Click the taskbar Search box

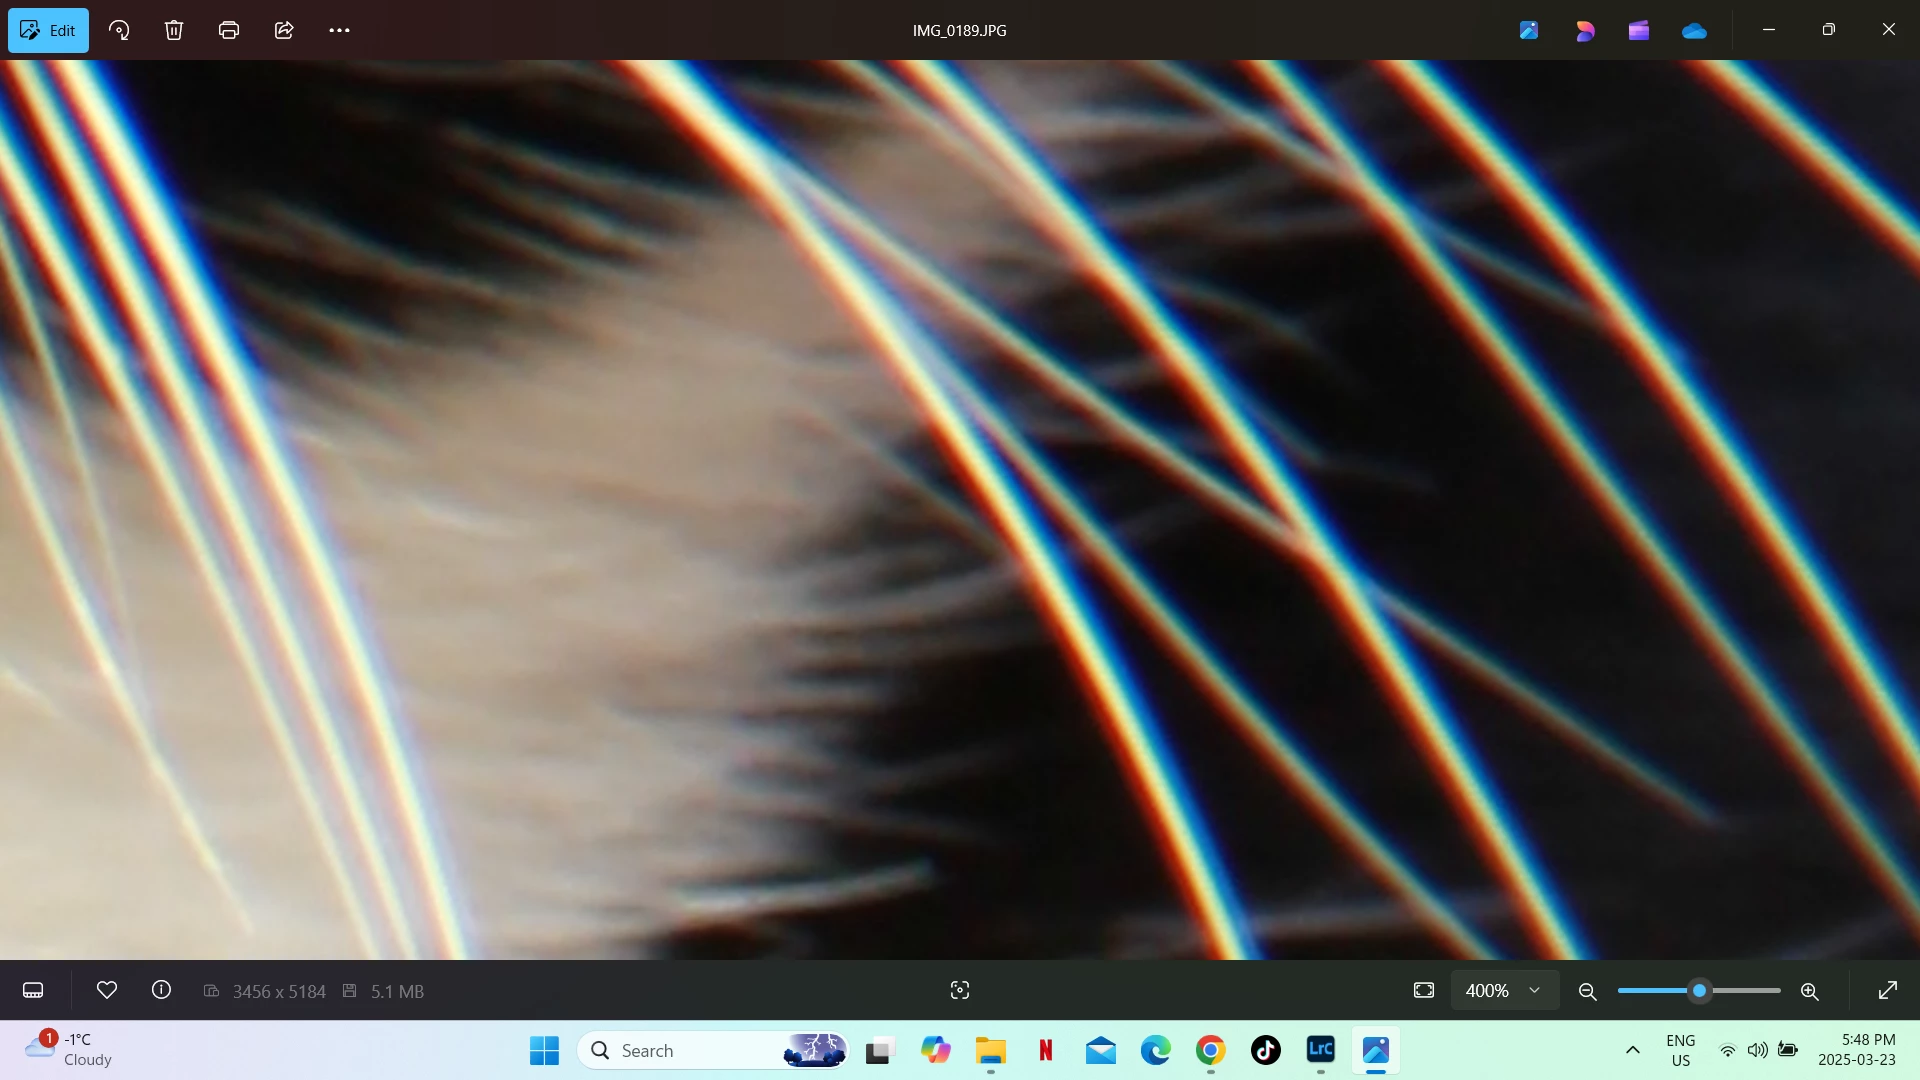[690, 1051]
